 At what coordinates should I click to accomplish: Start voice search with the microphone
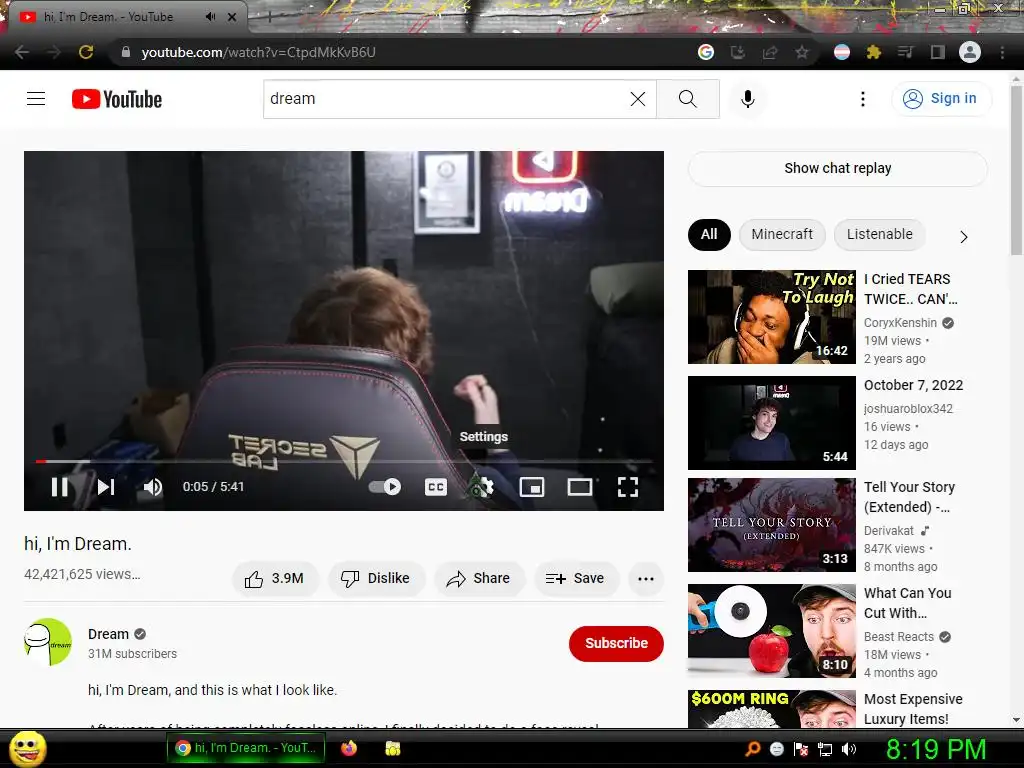[x=748, y=99]
